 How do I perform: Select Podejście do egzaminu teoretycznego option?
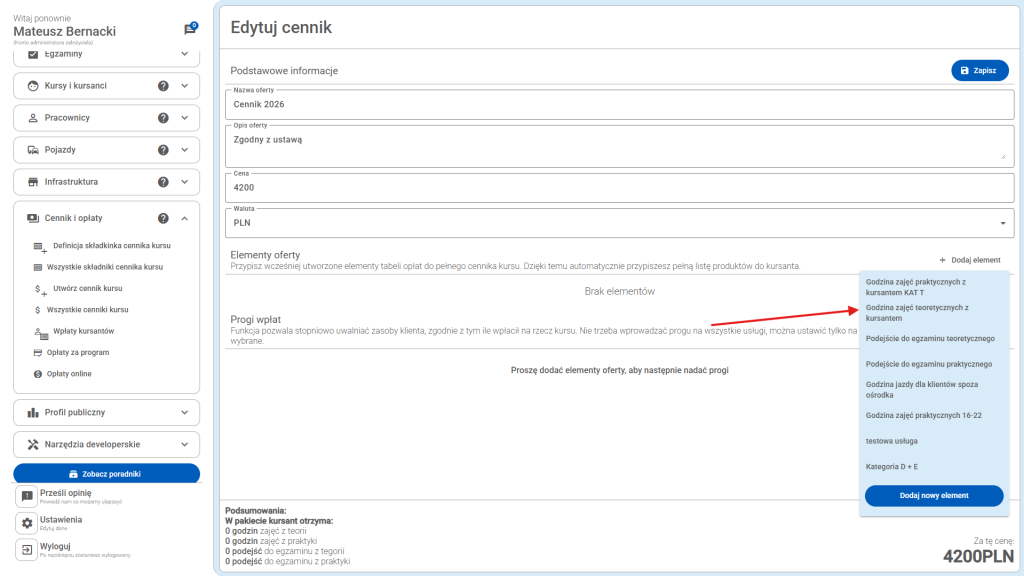[x=930, y=339]
